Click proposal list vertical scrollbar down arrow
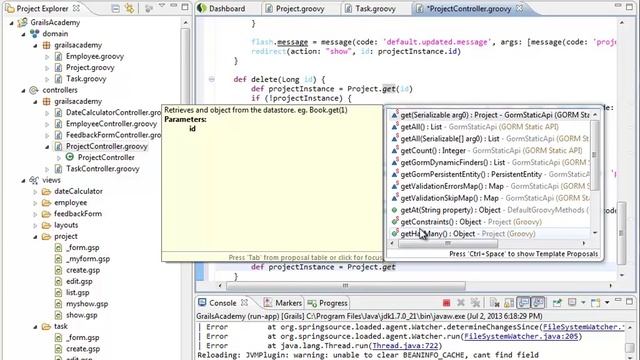 tap(595, 232)
